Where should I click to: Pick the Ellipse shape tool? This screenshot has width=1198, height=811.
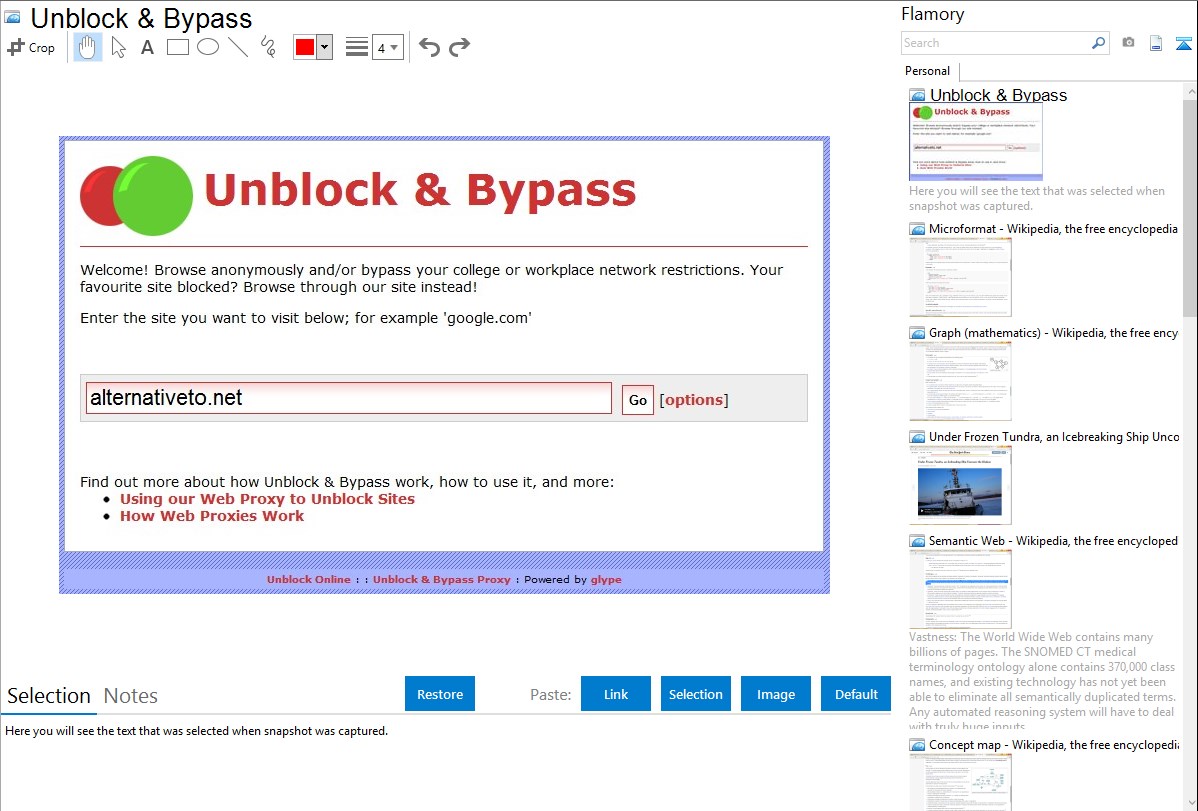click(x=208, y=47)
